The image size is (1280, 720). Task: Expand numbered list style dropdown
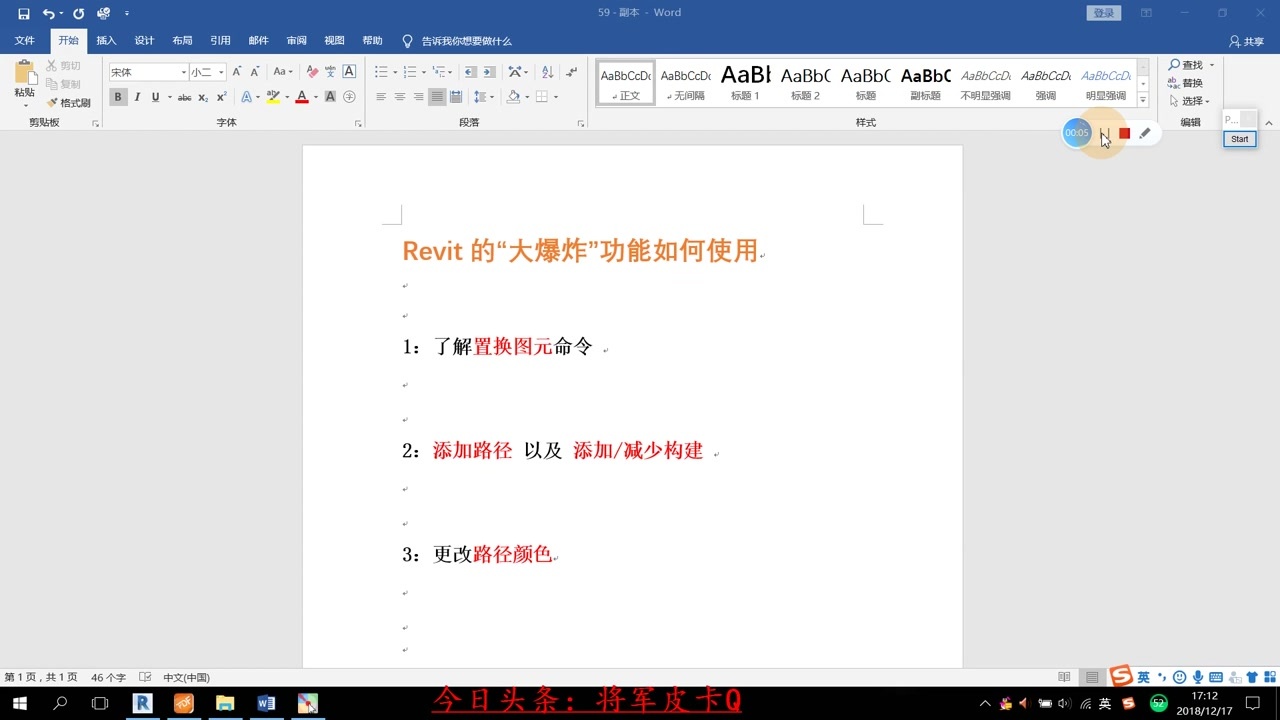(x=424, y=72)
